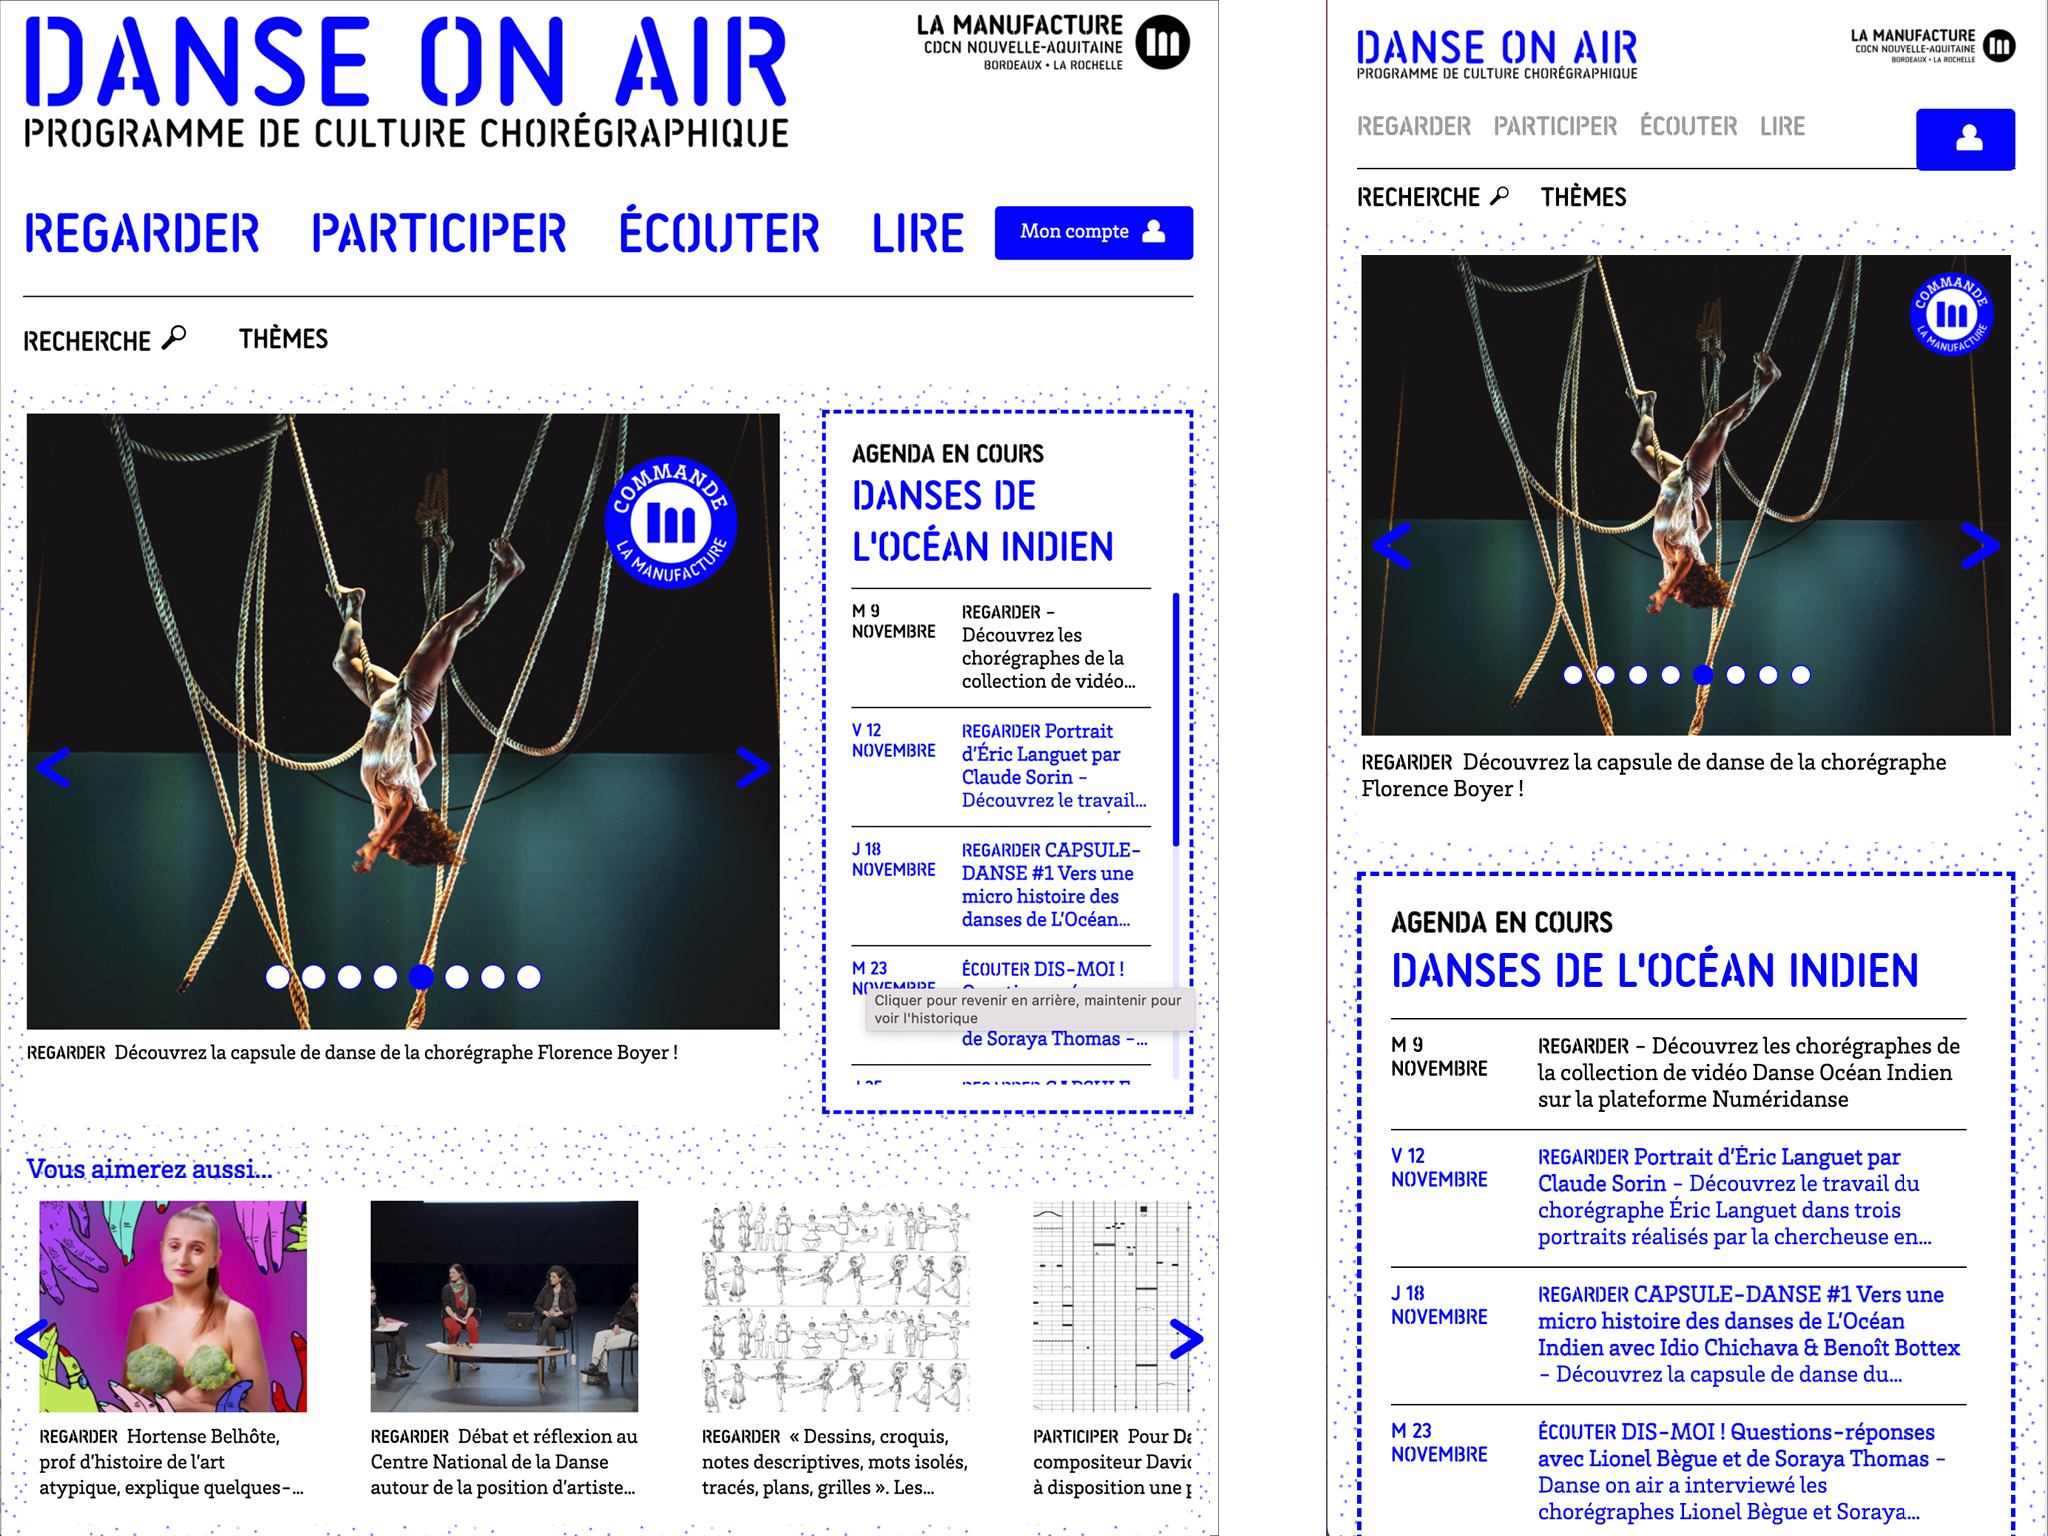Go to the previous slide in the mobile carousel
Screen dimensions: 2048x1536
[1392, 546]
